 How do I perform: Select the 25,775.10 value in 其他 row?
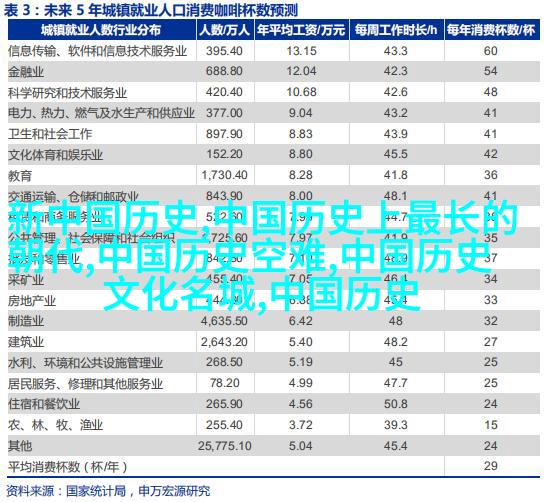click(x=225, y=446)
